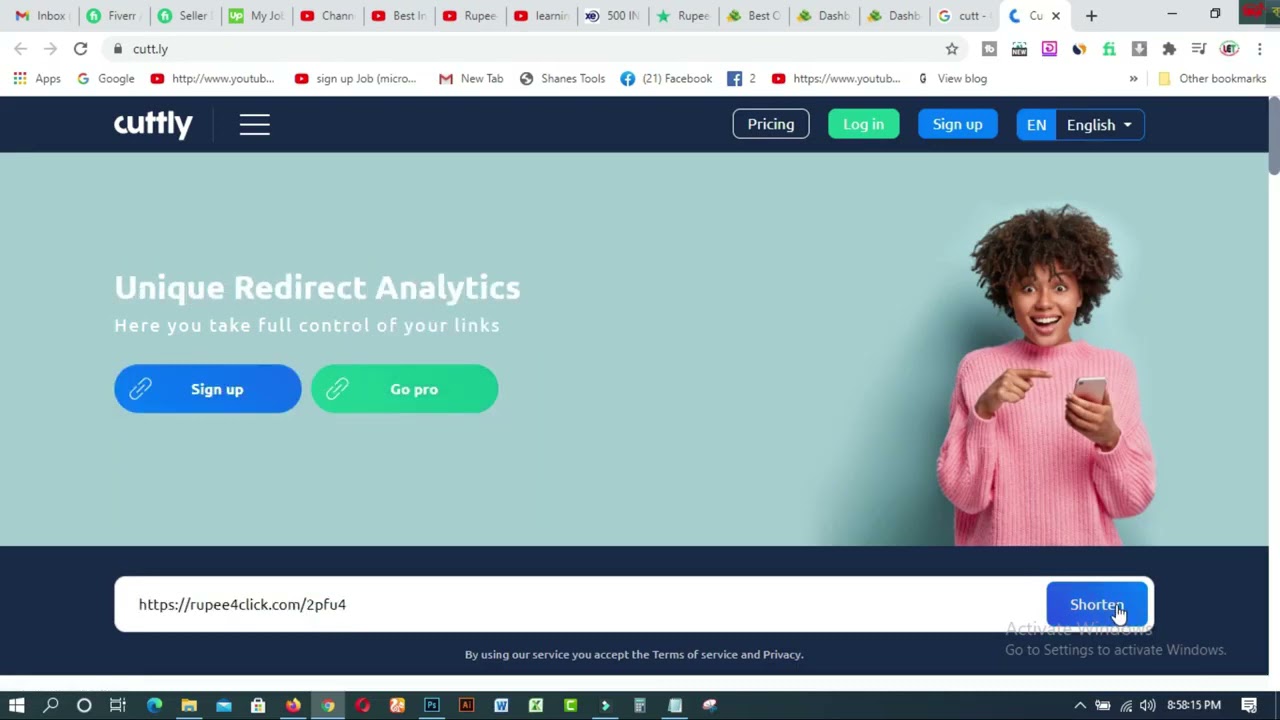1280x720 pixels.
Task: Open Task View on the taskbar
Action: point(118,705)
